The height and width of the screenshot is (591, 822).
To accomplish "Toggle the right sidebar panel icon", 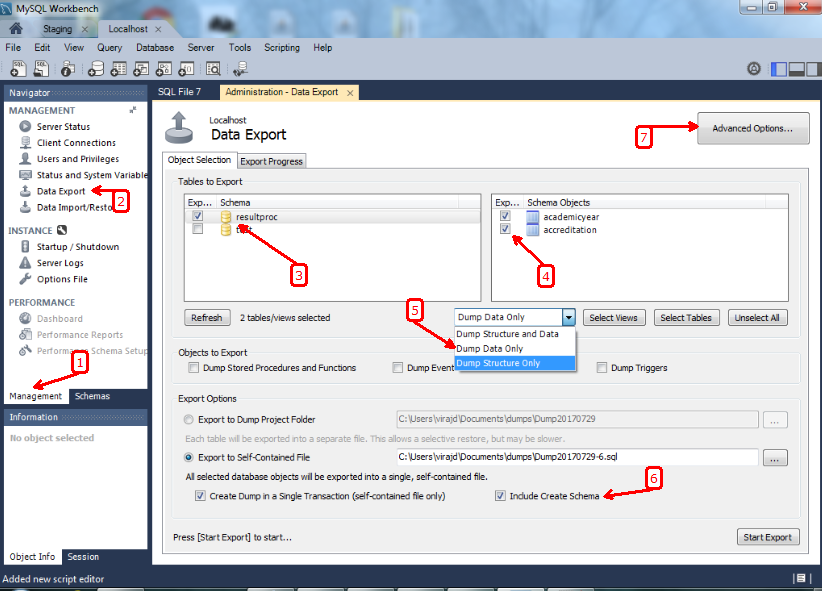I will pyautogui.click(x=814, y=69).
